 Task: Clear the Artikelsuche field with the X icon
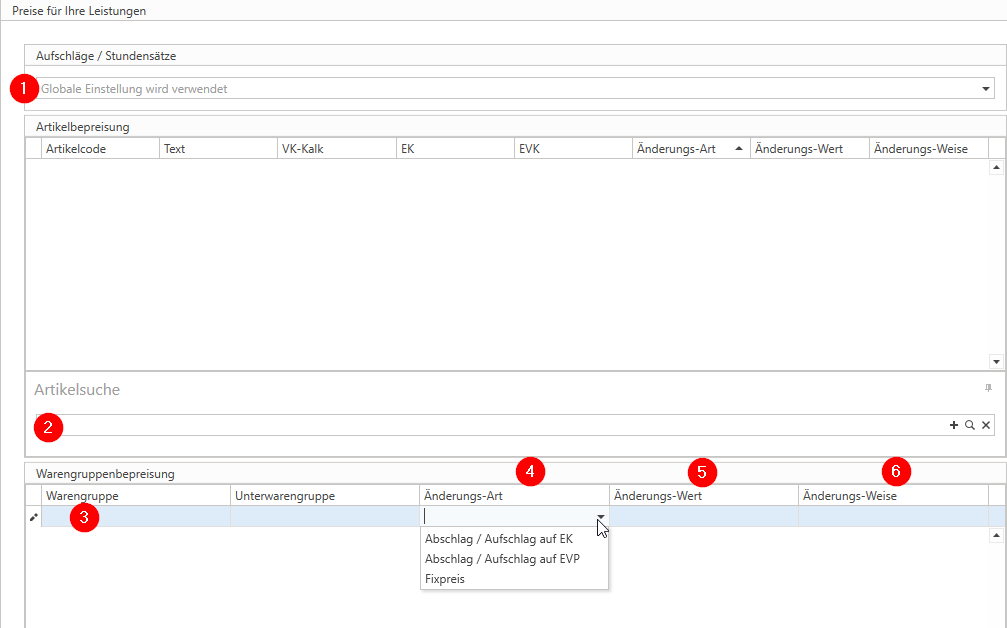[986, 425]
